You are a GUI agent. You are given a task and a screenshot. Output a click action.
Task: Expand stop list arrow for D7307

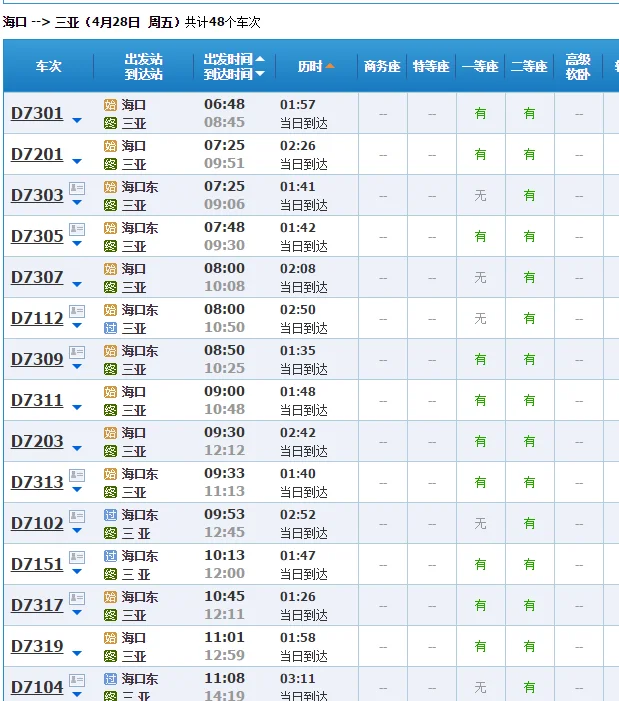pyautogui.click(x=77, y=284)
